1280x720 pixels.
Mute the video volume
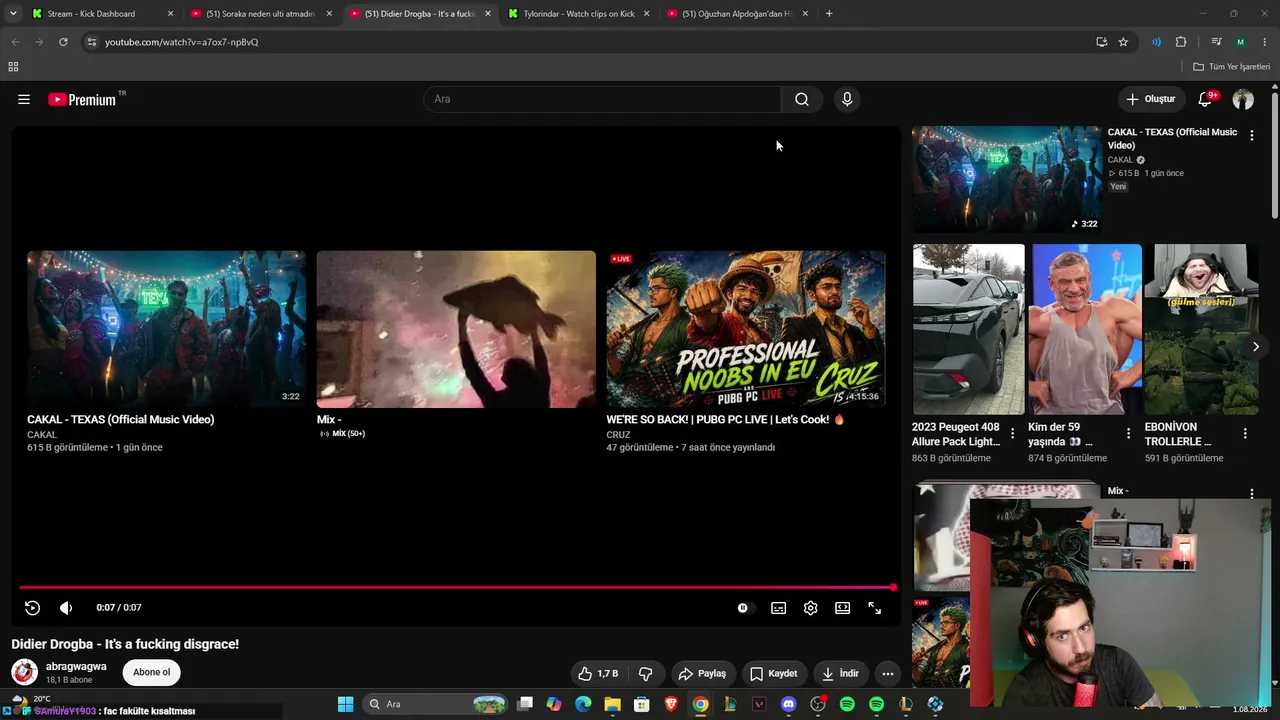coord(66,607)
